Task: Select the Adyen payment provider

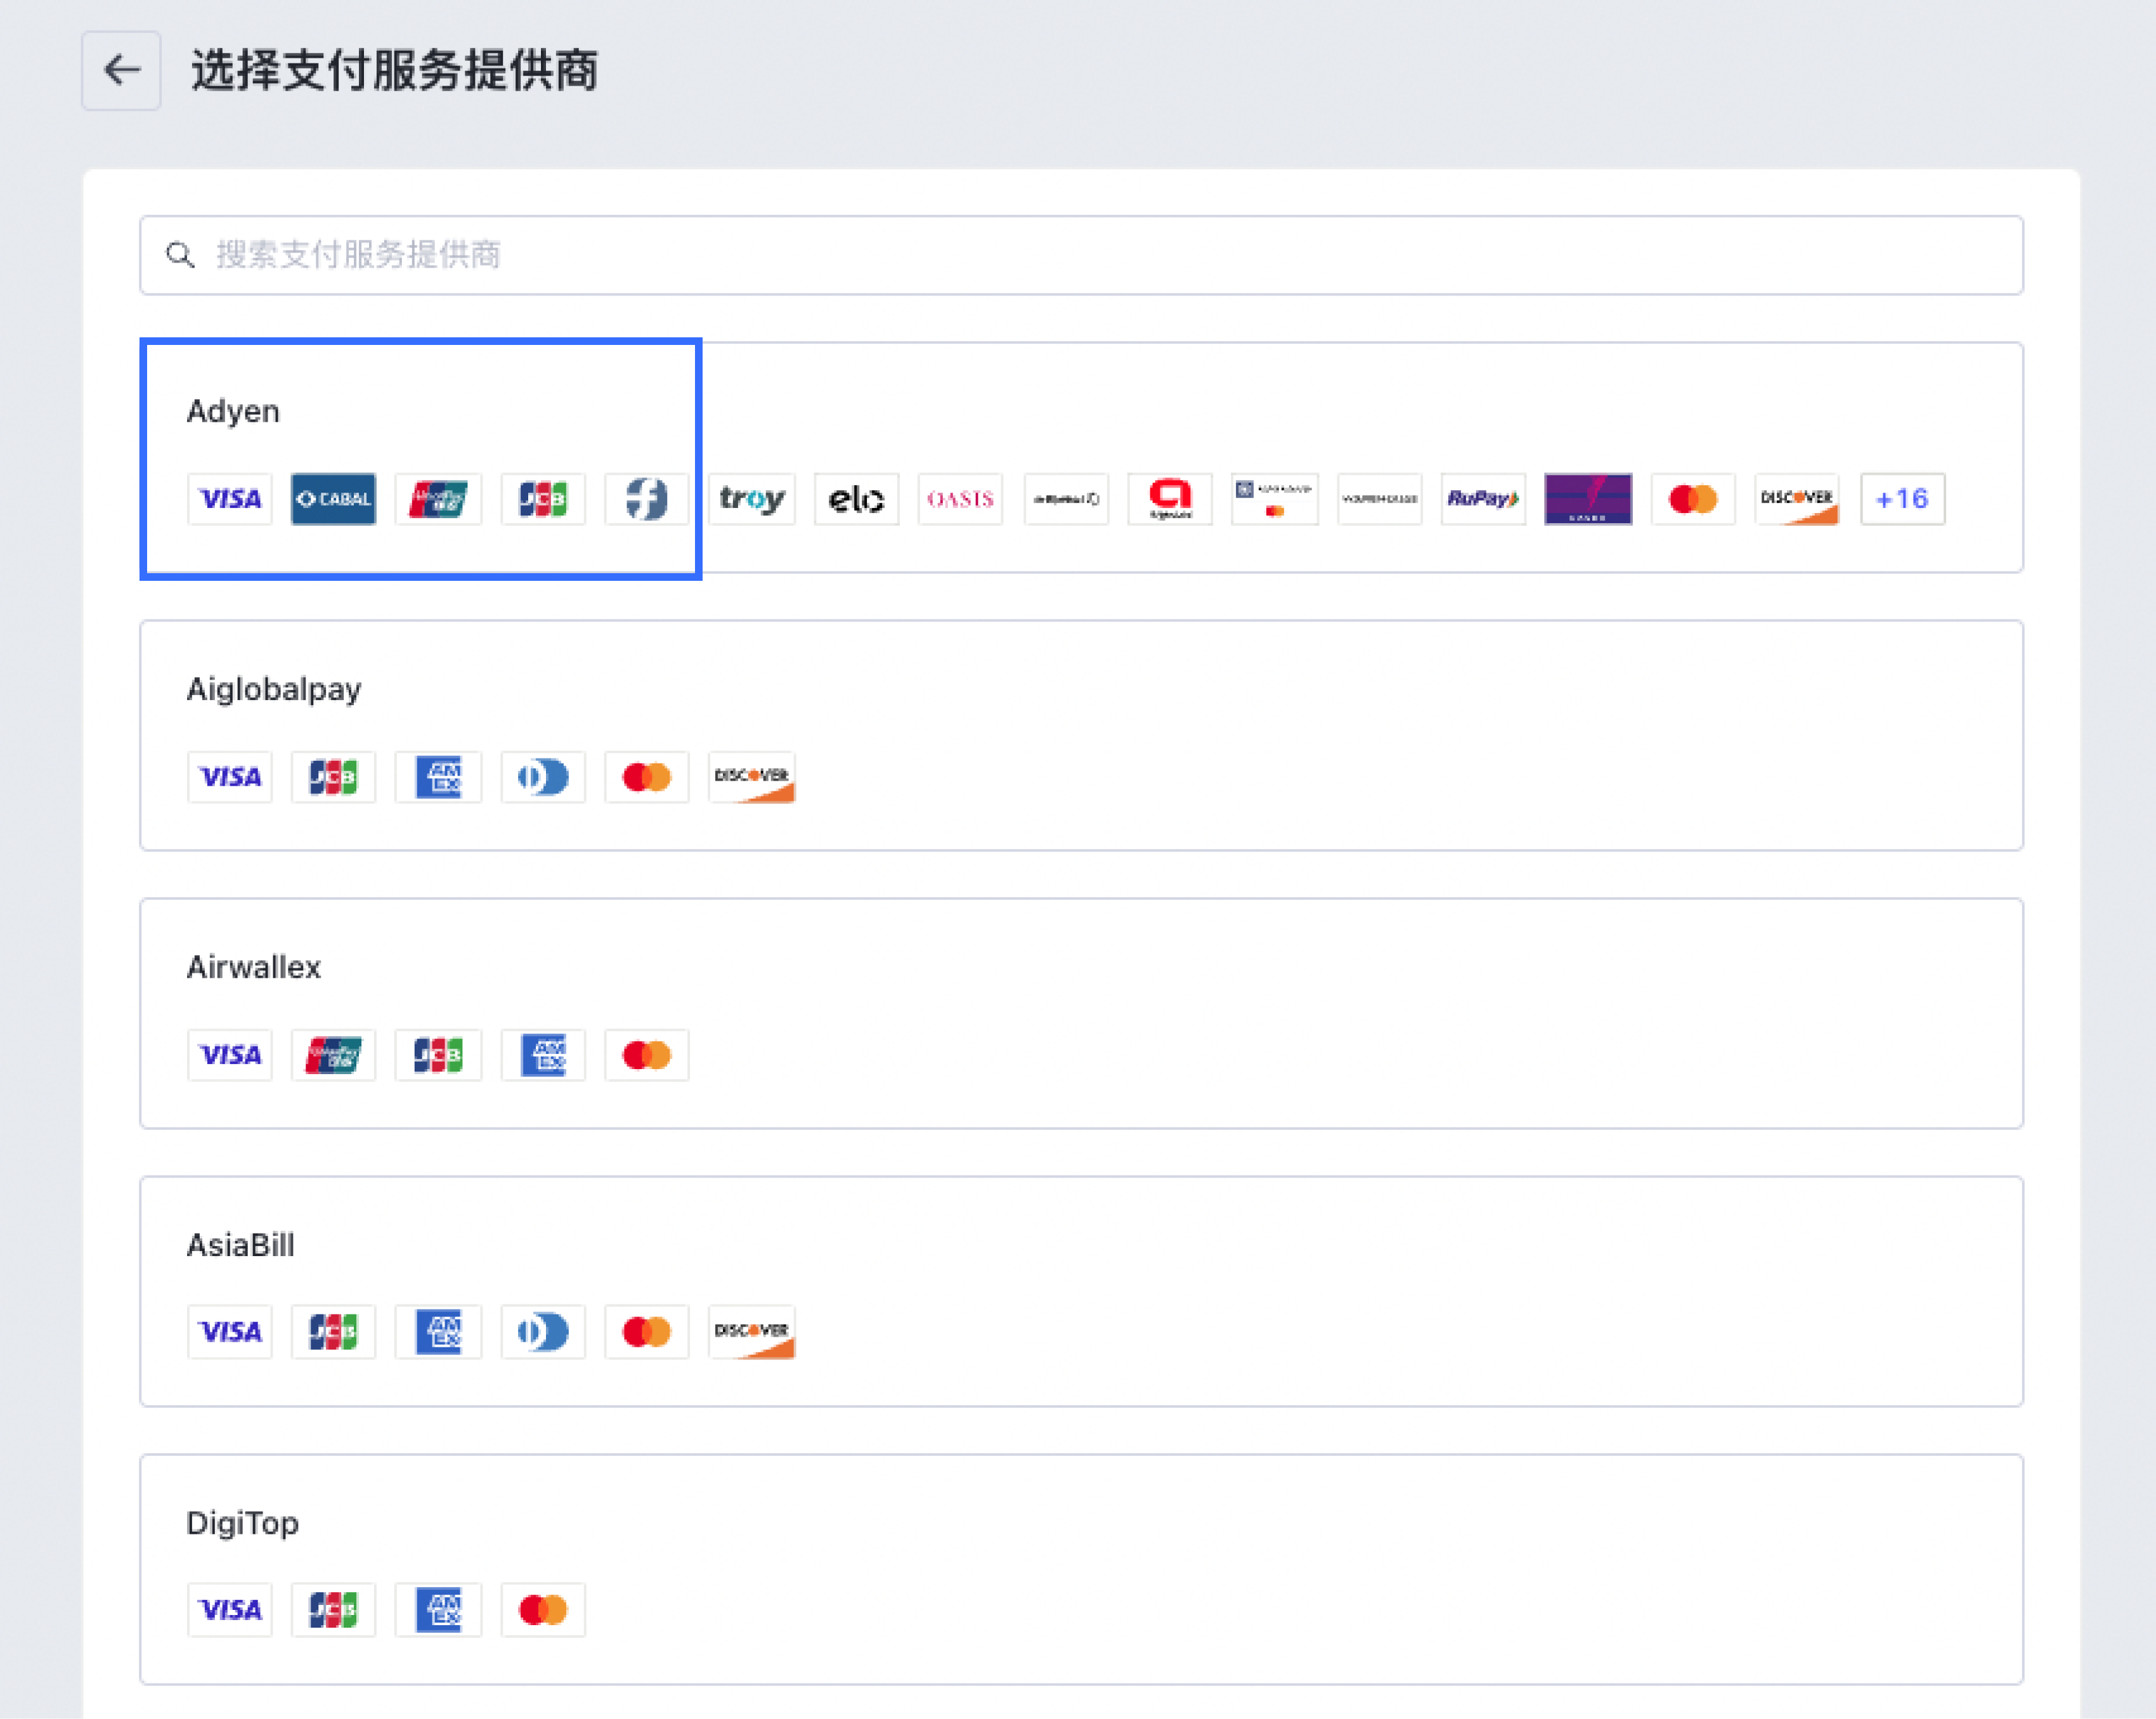Action: [x=233, y=411]
